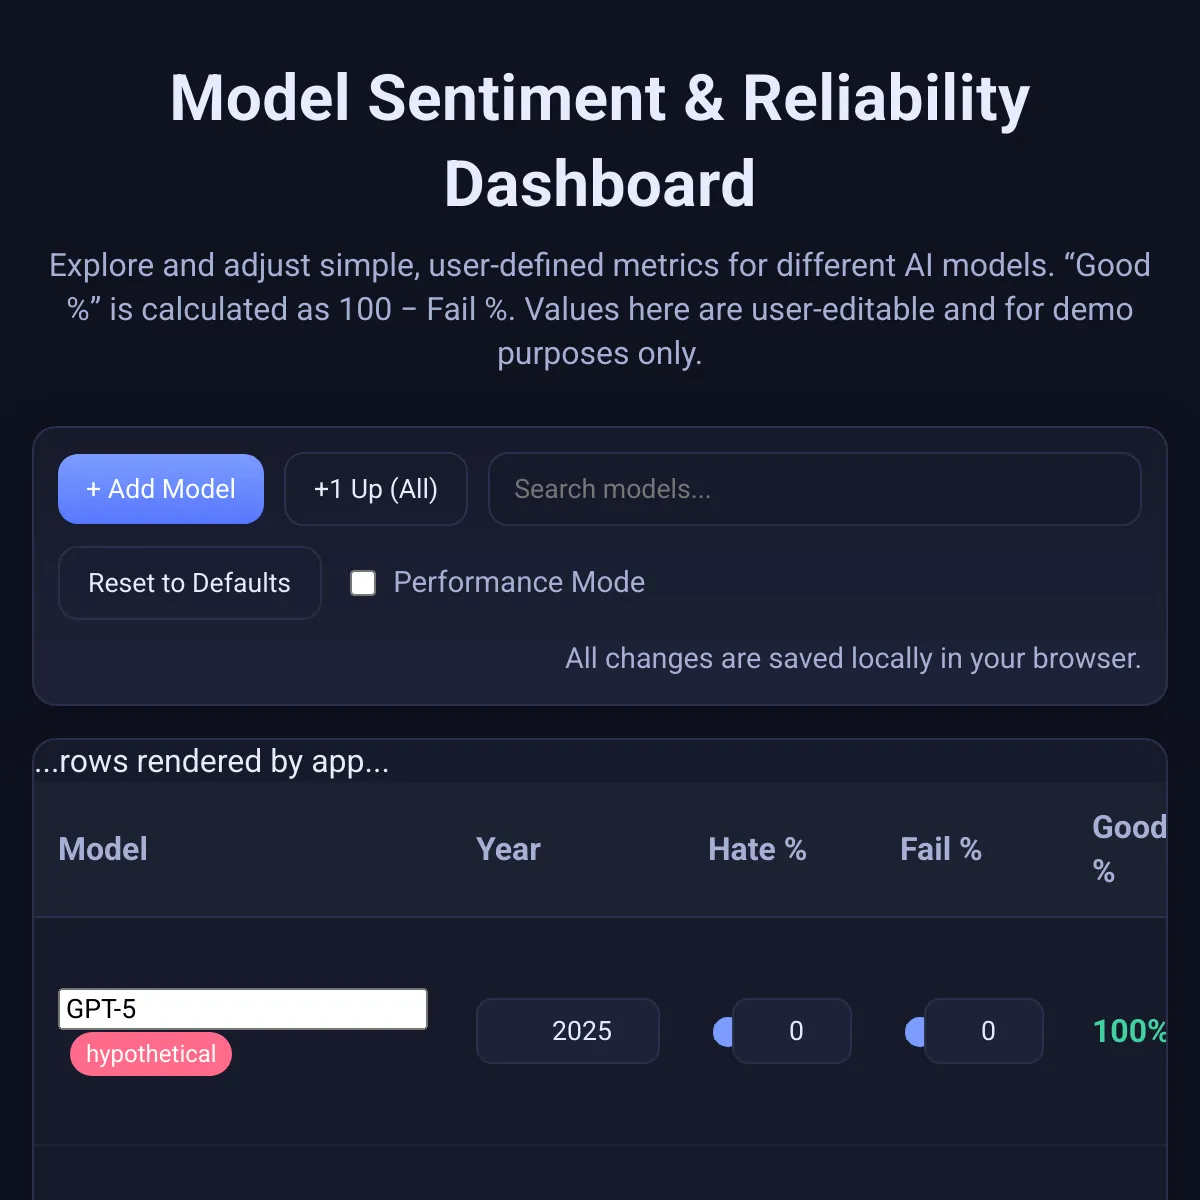Select the Hate % column header
The image size is (1200, 1200).
click(x=757, y=849)
